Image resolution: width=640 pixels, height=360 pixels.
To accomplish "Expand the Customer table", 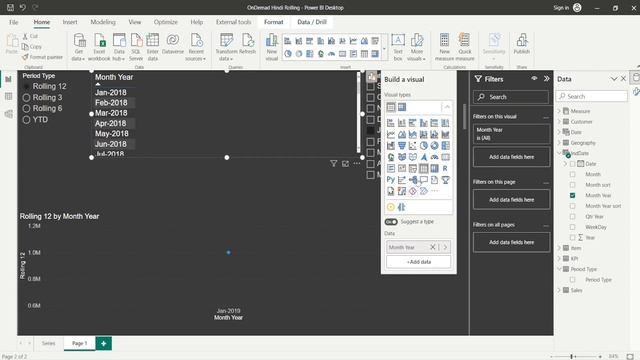I will [x=559, y=122].
